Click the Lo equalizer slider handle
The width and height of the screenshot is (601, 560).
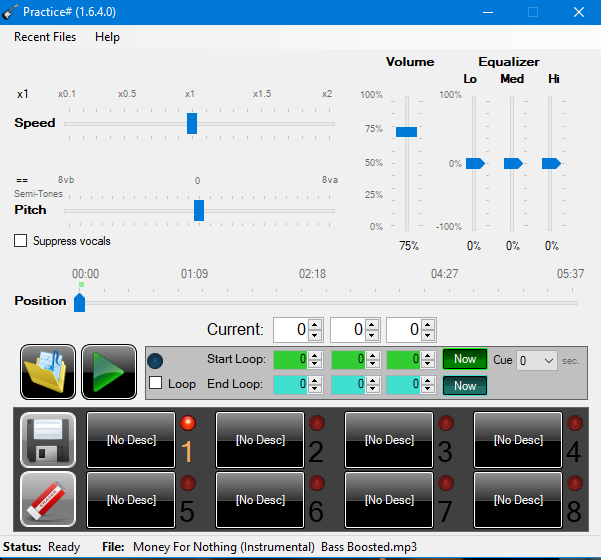click(x=476, y=164)
